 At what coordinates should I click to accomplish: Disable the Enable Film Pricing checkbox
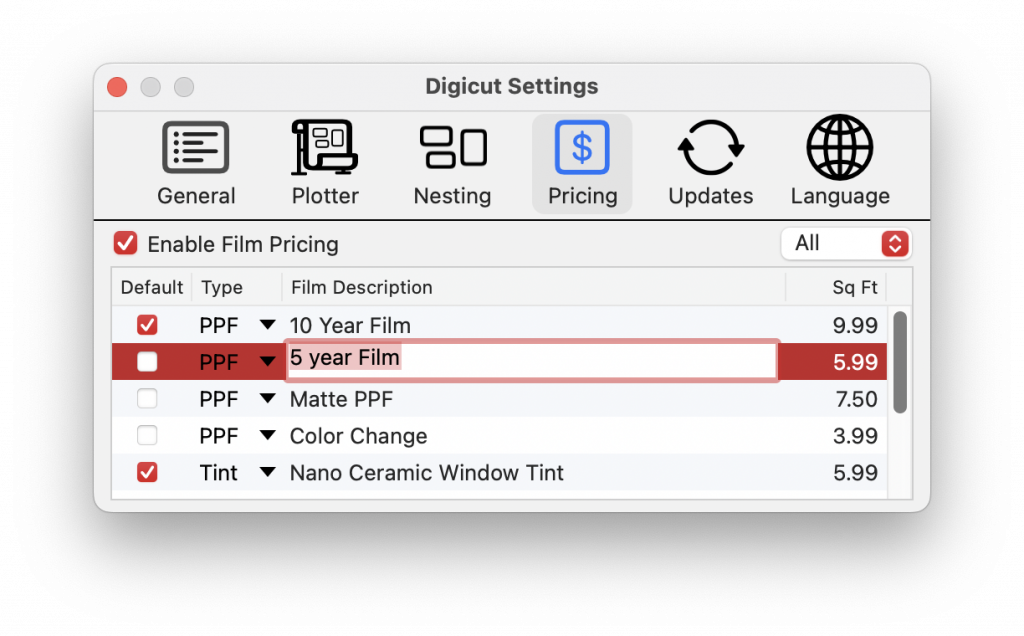[x=125, y=244]
